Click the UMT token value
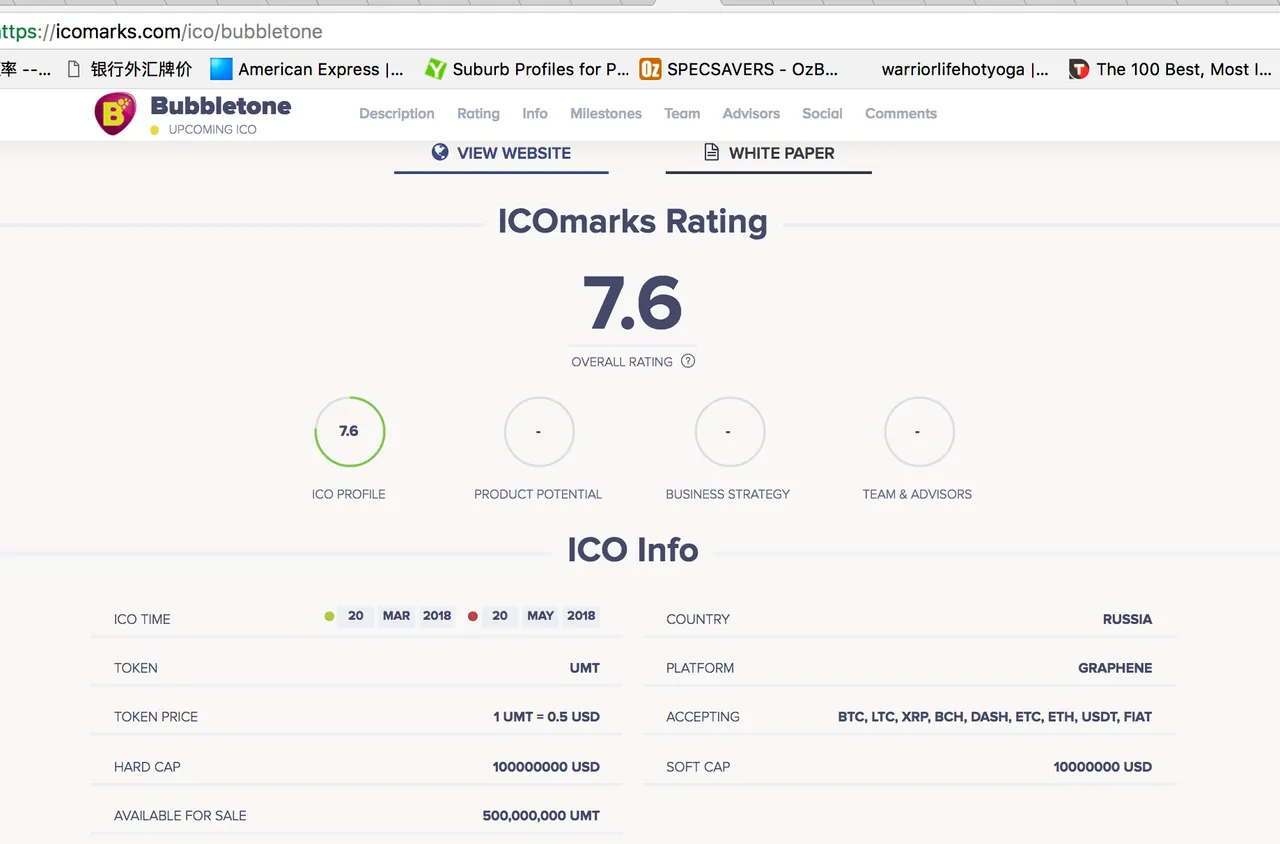 [x=585, y=668]
